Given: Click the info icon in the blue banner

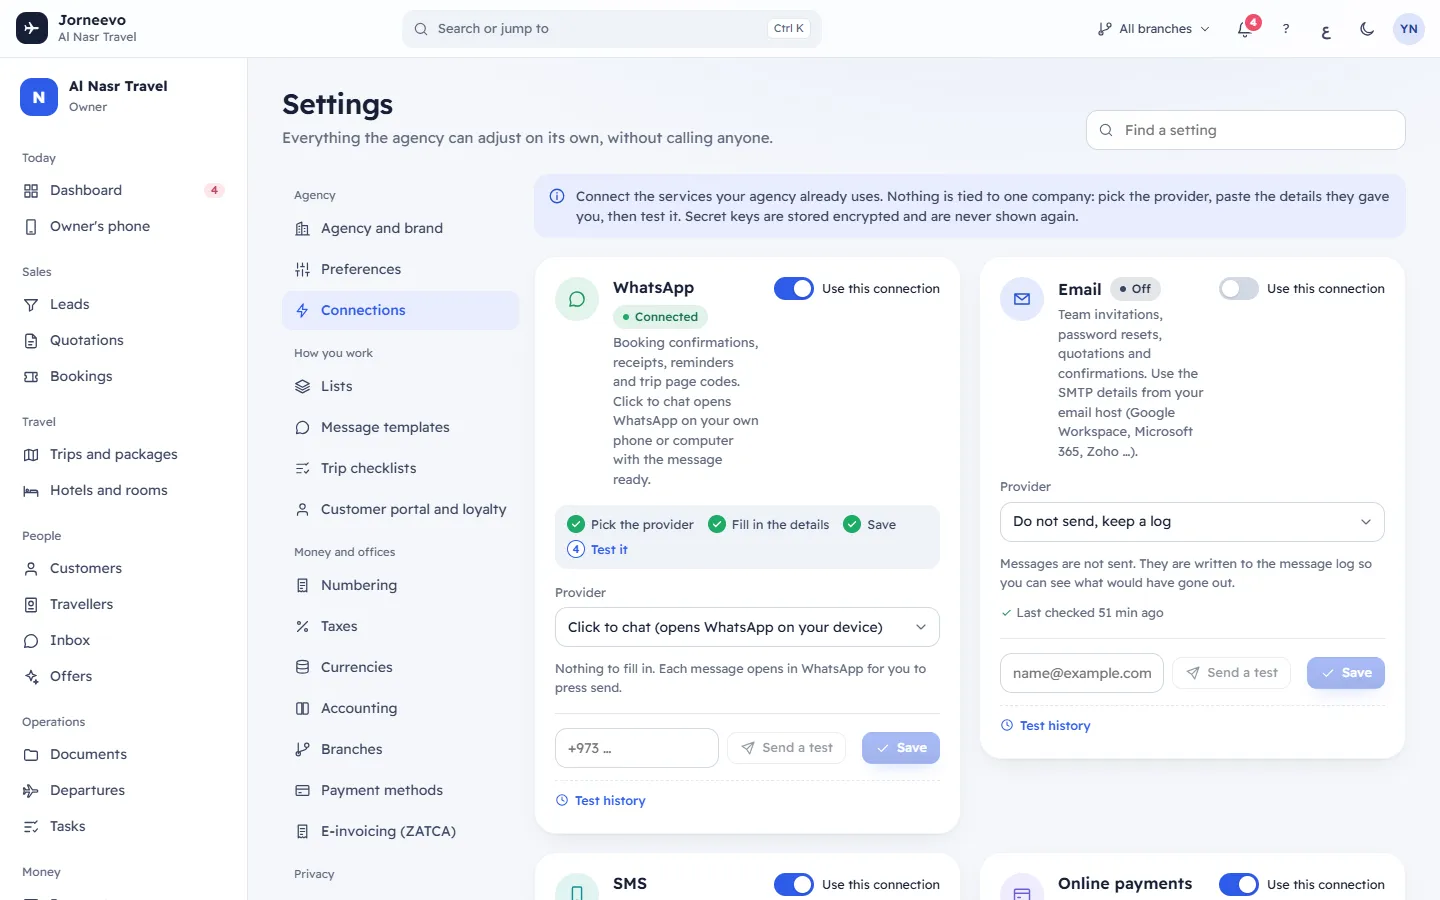Looking at the screenshot, I should pyautogui.click(x=557, y=197).
